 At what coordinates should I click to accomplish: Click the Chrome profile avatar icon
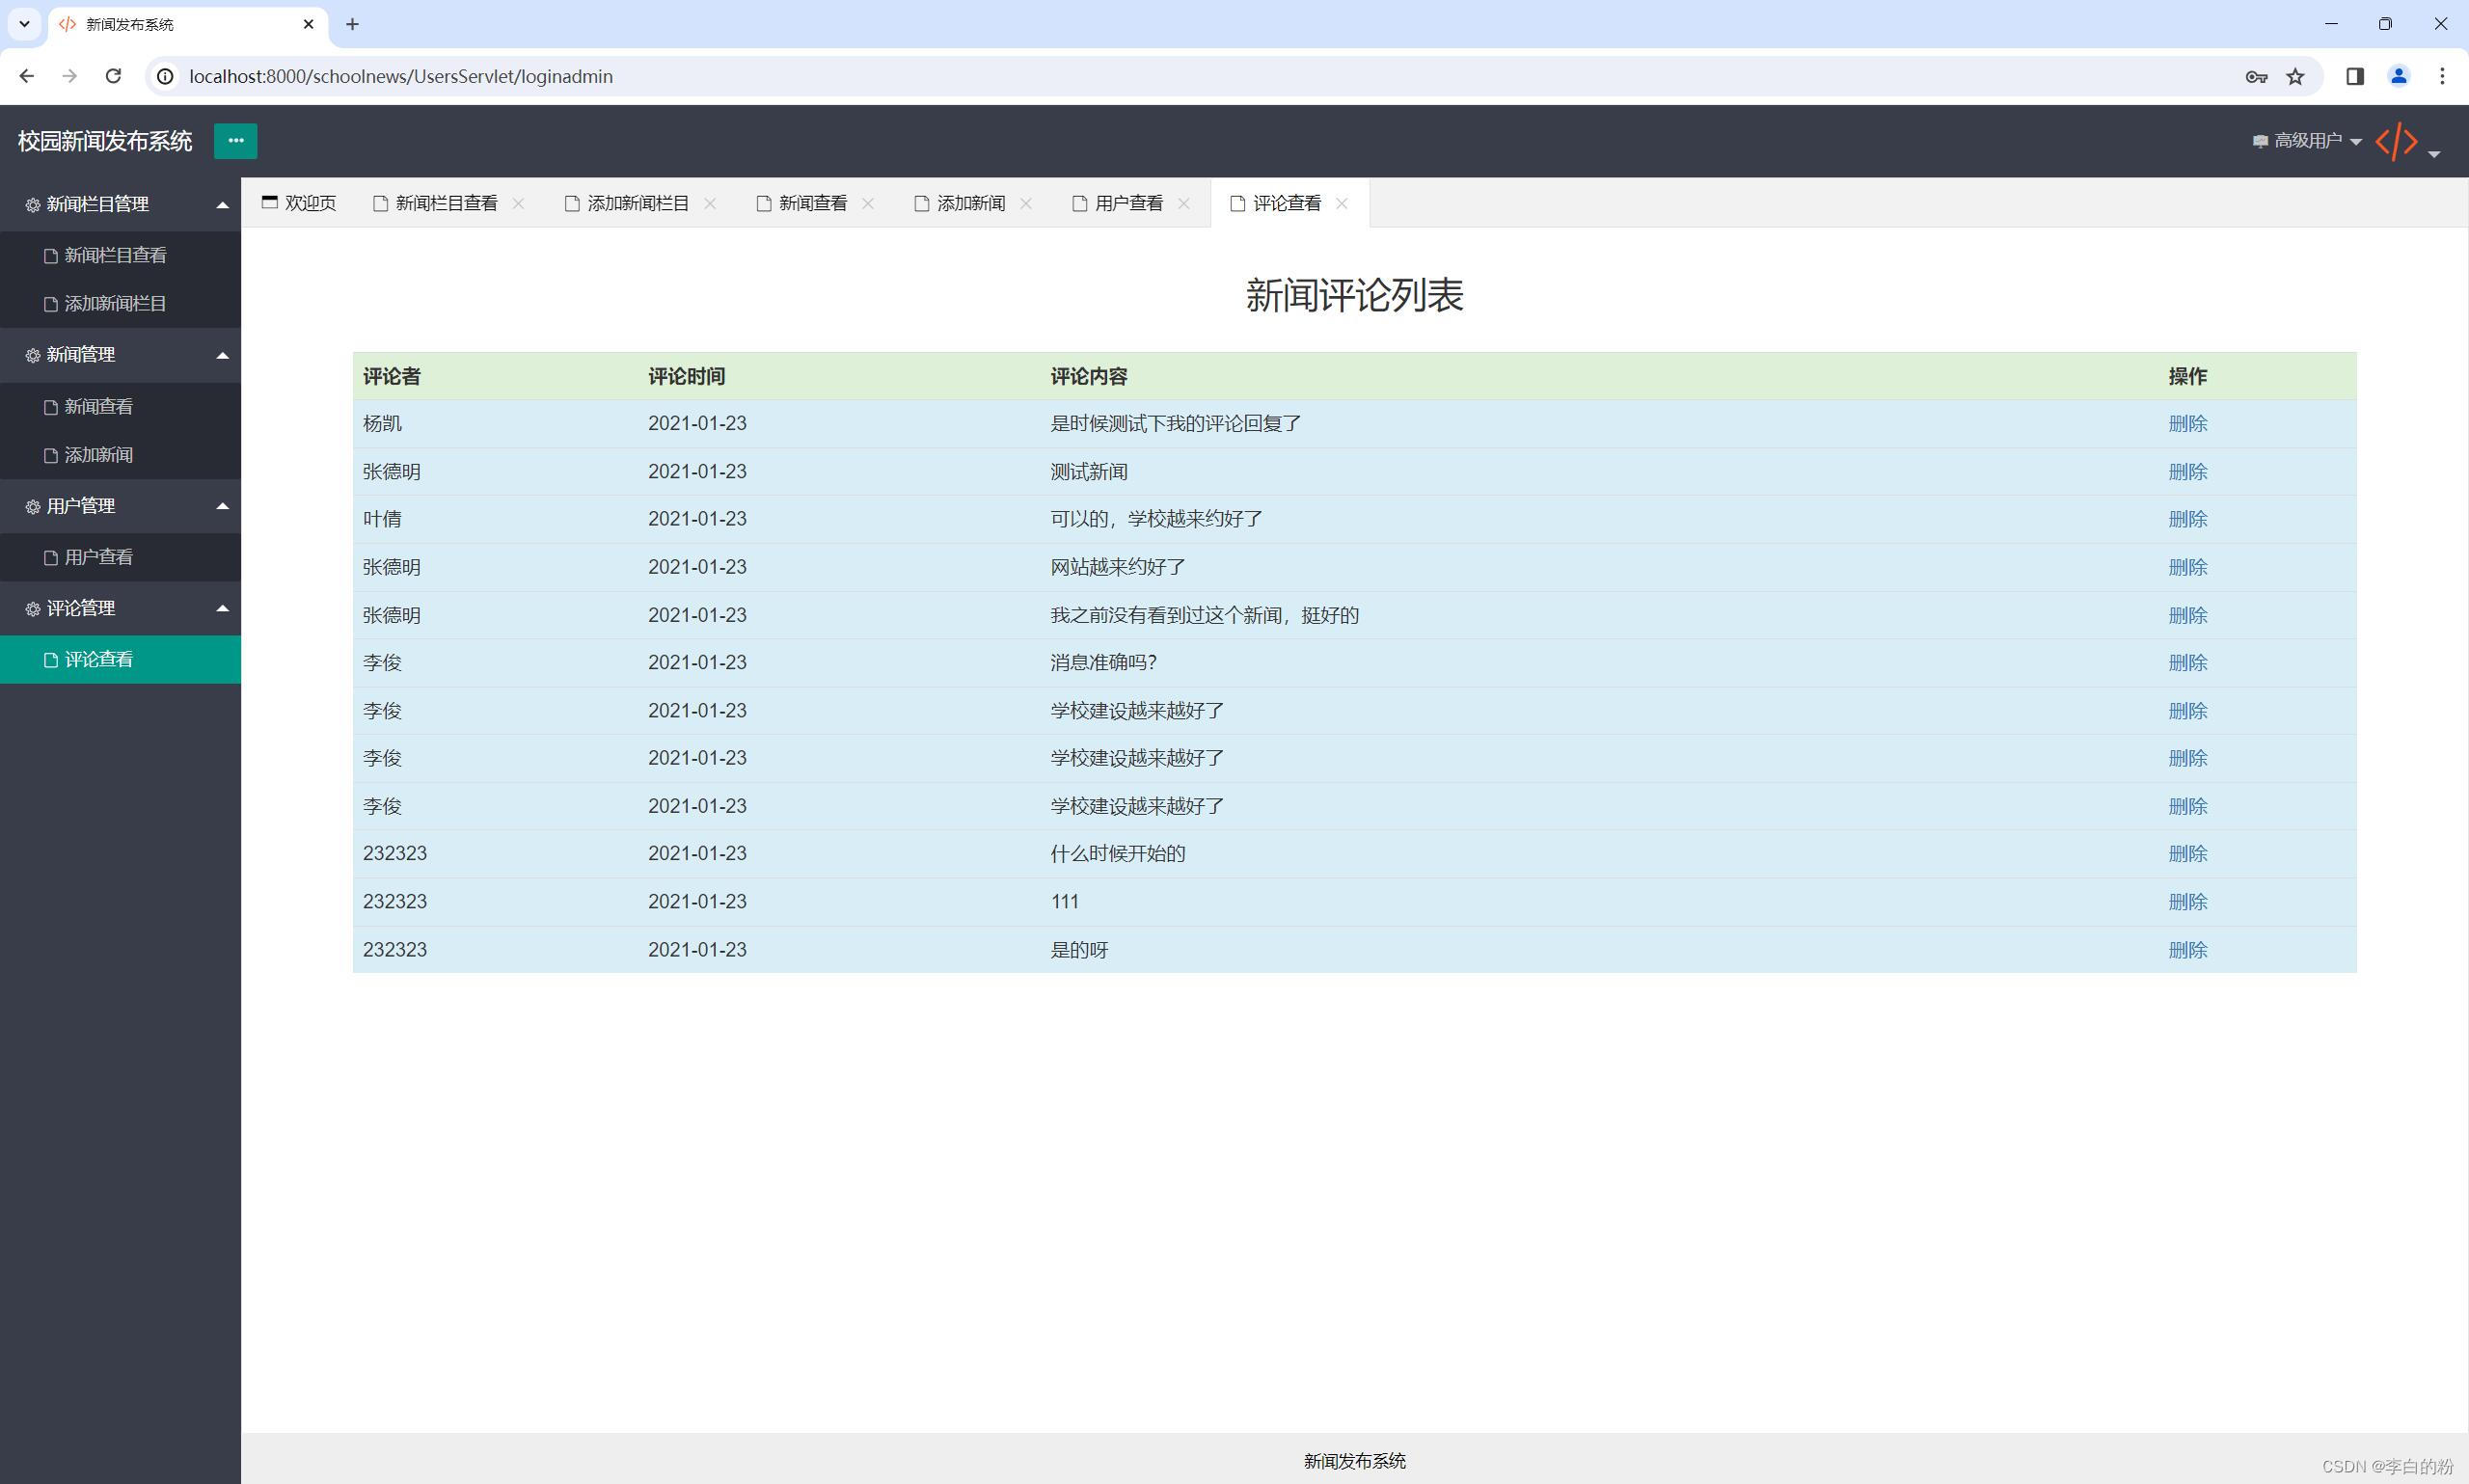coord(2399,76)
